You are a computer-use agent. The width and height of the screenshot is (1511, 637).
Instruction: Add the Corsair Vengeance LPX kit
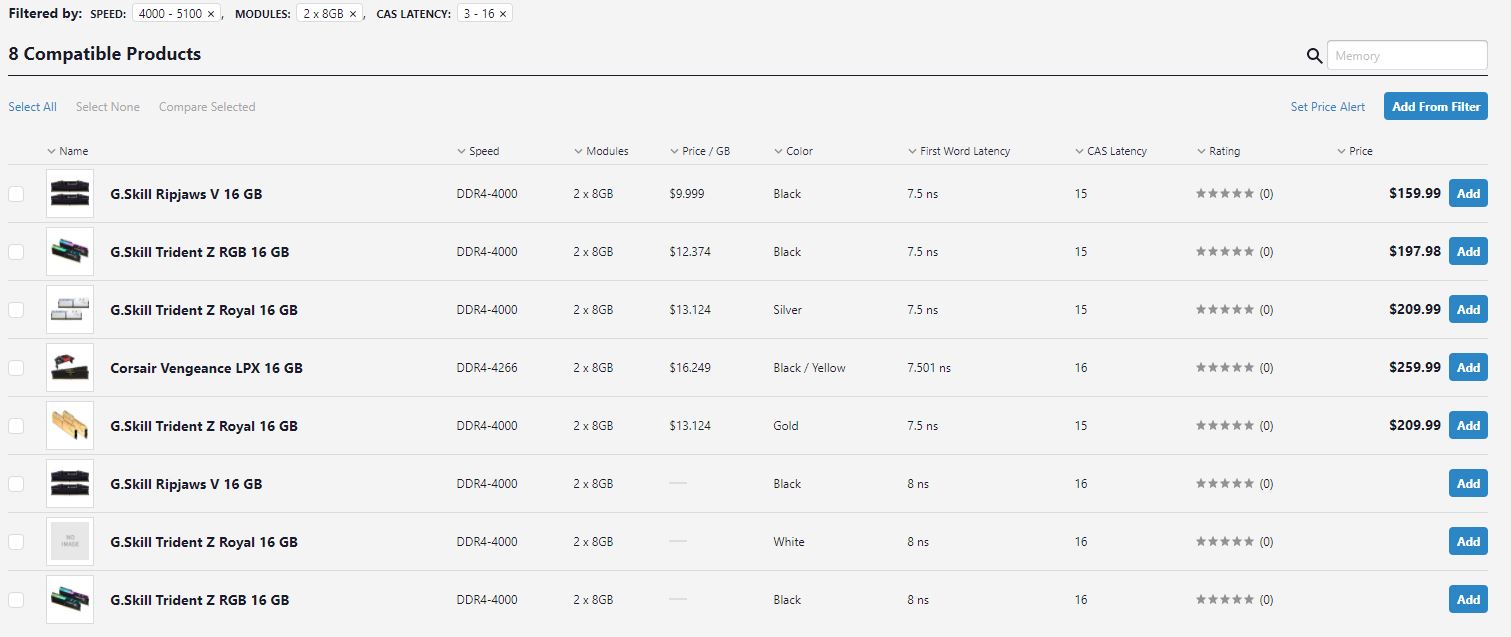[x=1468, y=368]
